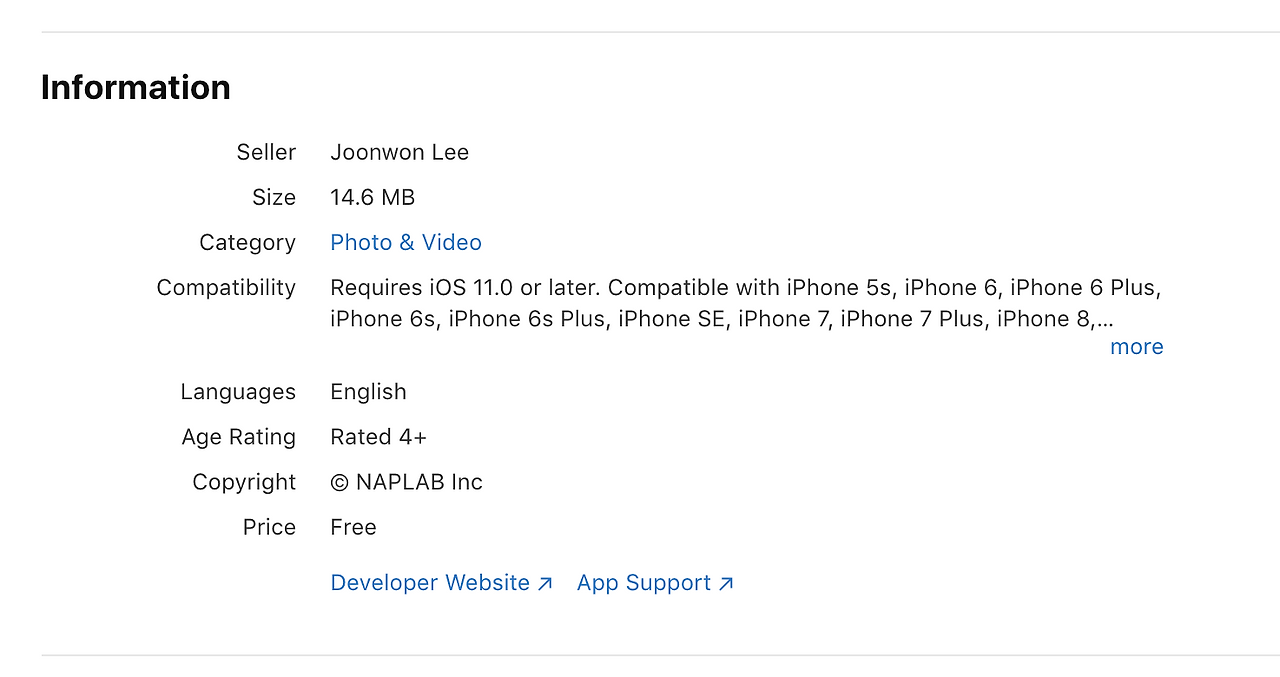Click the Languages field label
This screenshot has width=1280, height=677.
point(238,392)
